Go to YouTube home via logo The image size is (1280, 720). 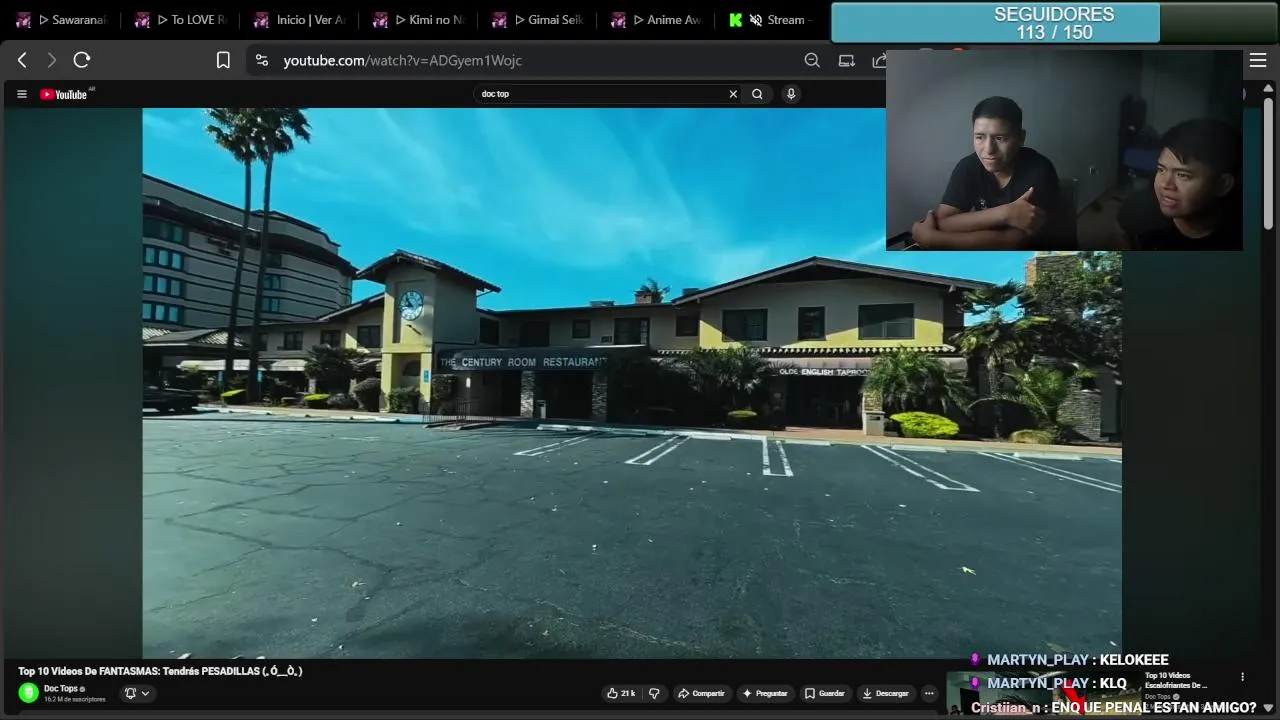66,94
